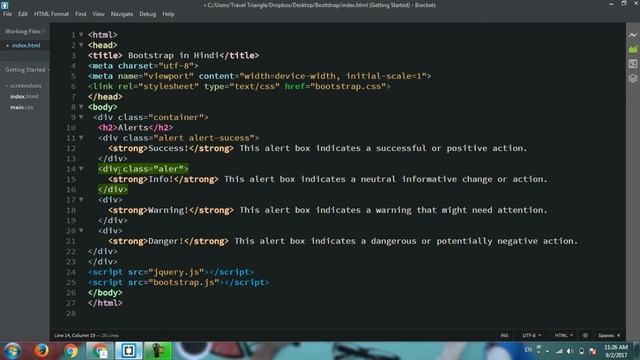Open main.css in the project tree
This screenshot has height=360, width=640.
click(x=22, y=107)
